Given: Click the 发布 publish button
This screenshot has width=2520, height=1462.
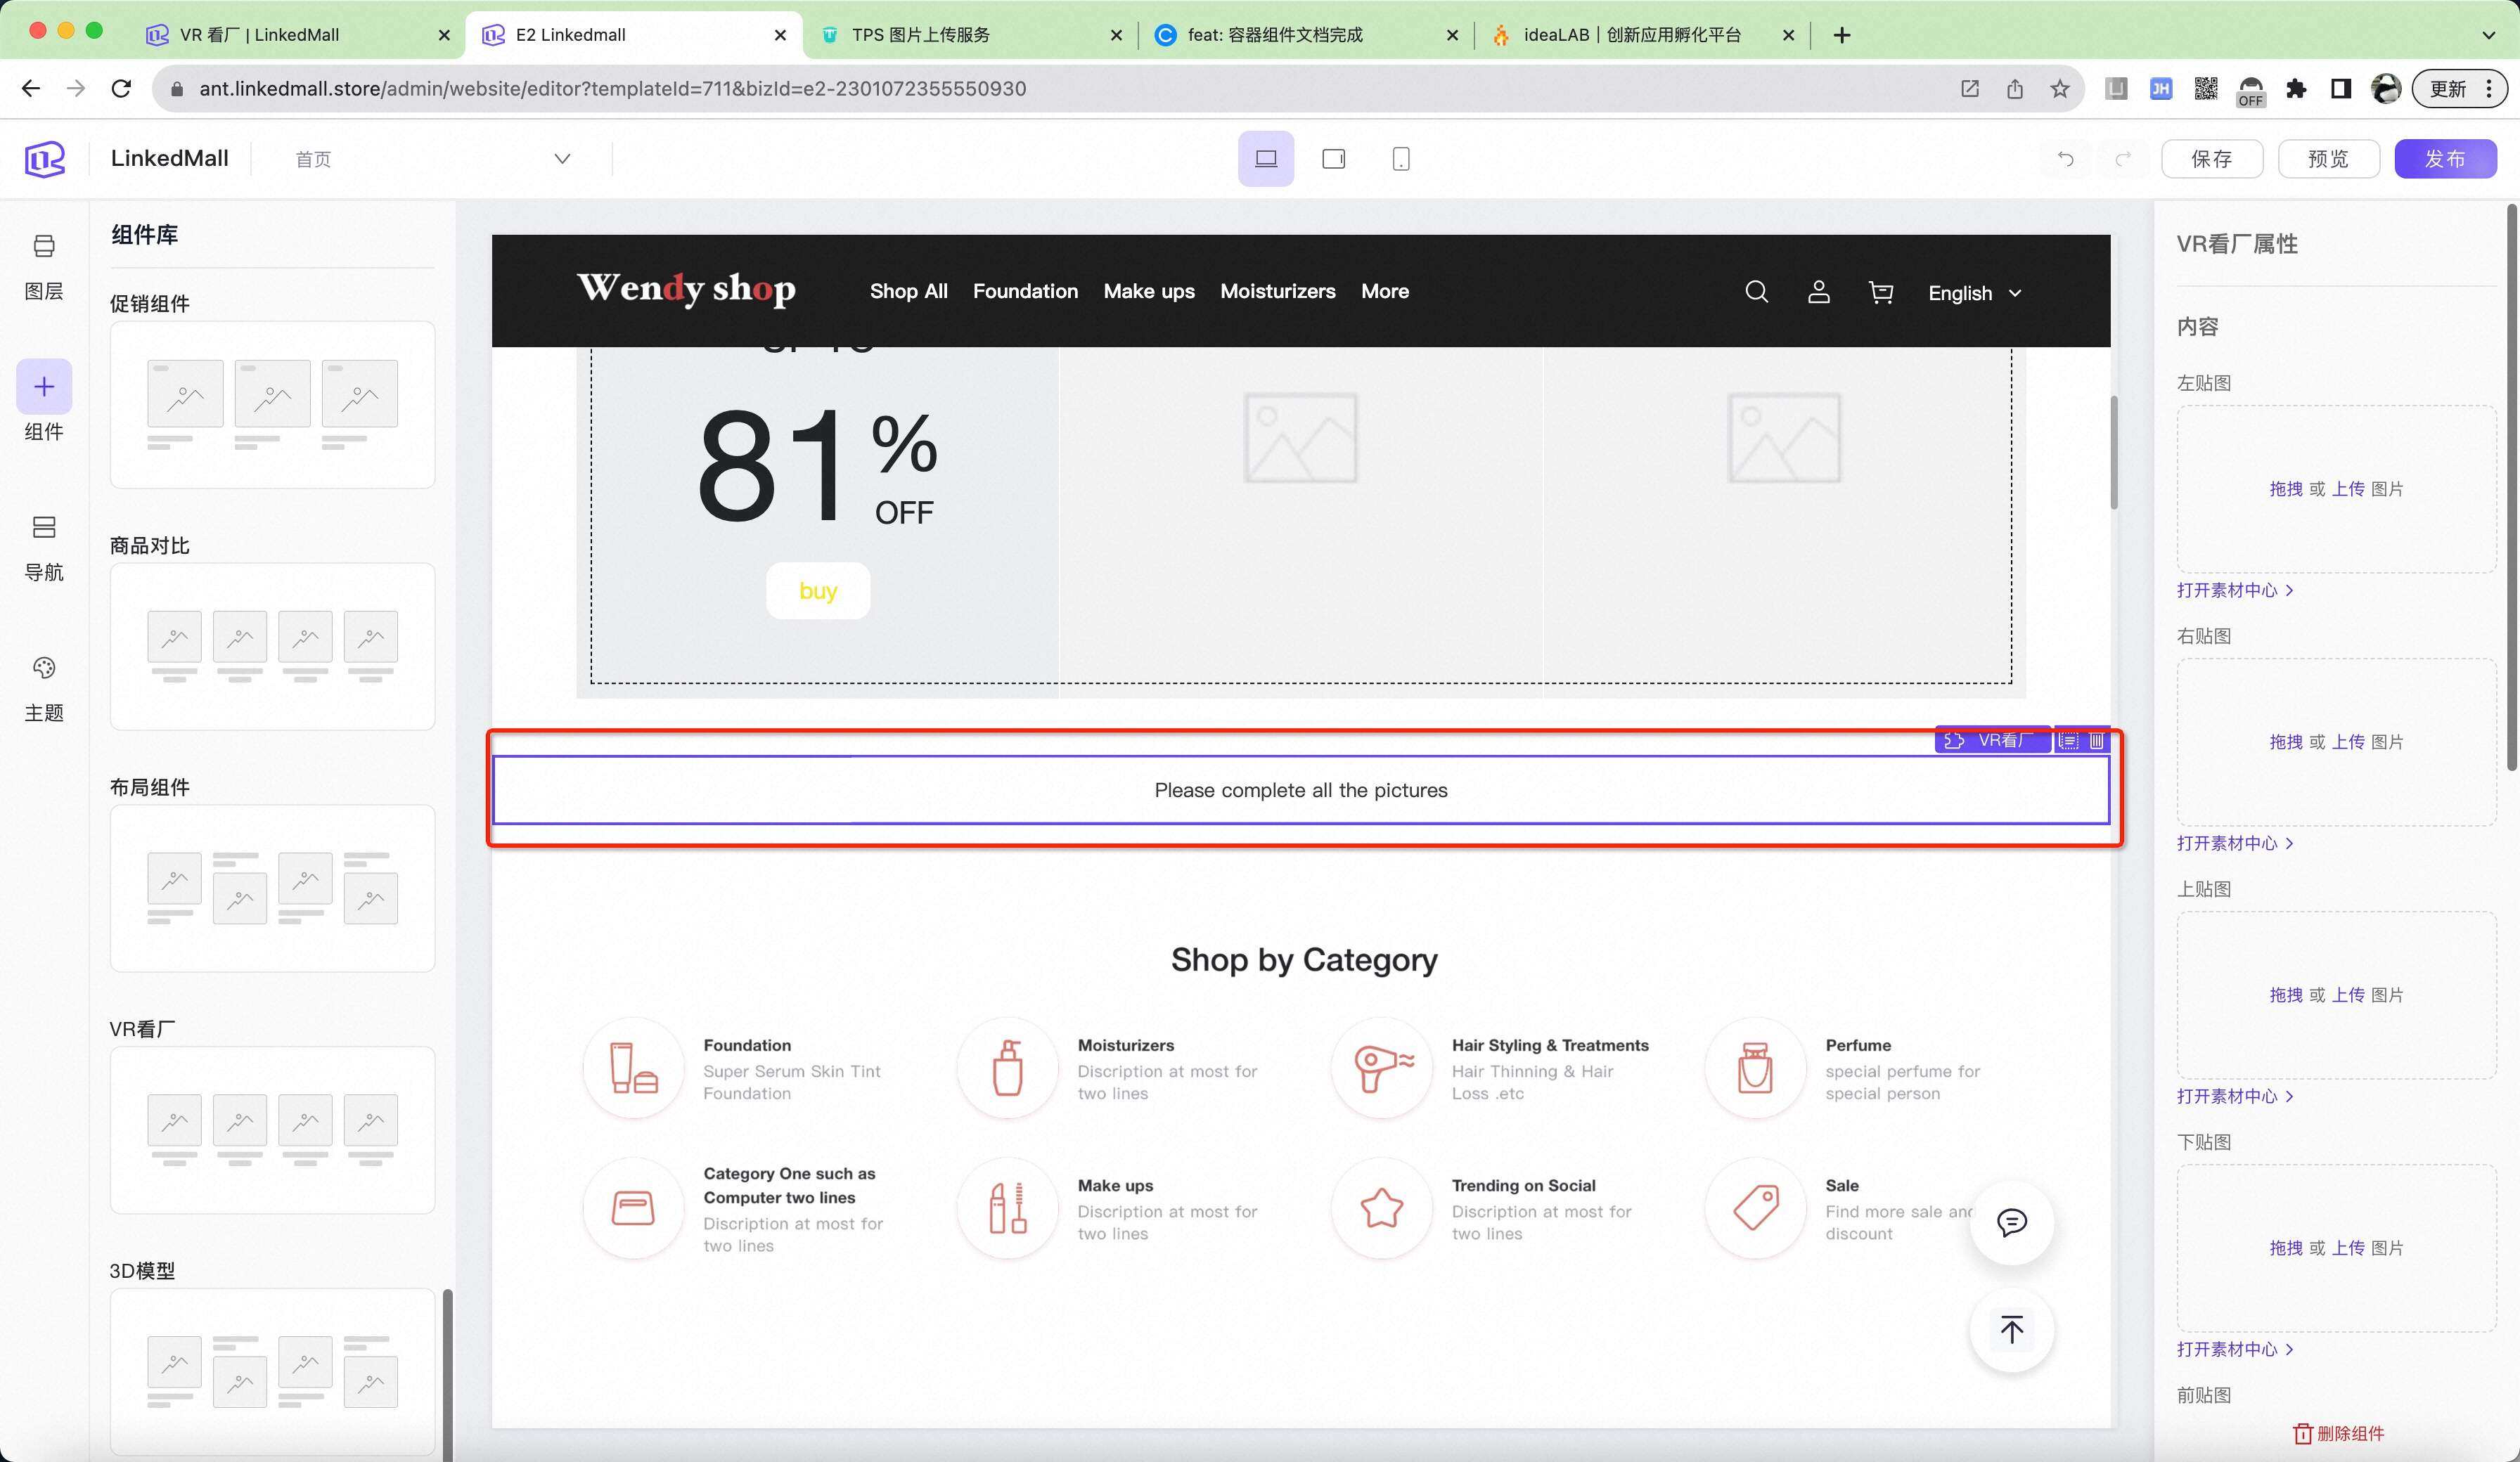Looking at the screenshot, I should click(x=2444, y=159).
